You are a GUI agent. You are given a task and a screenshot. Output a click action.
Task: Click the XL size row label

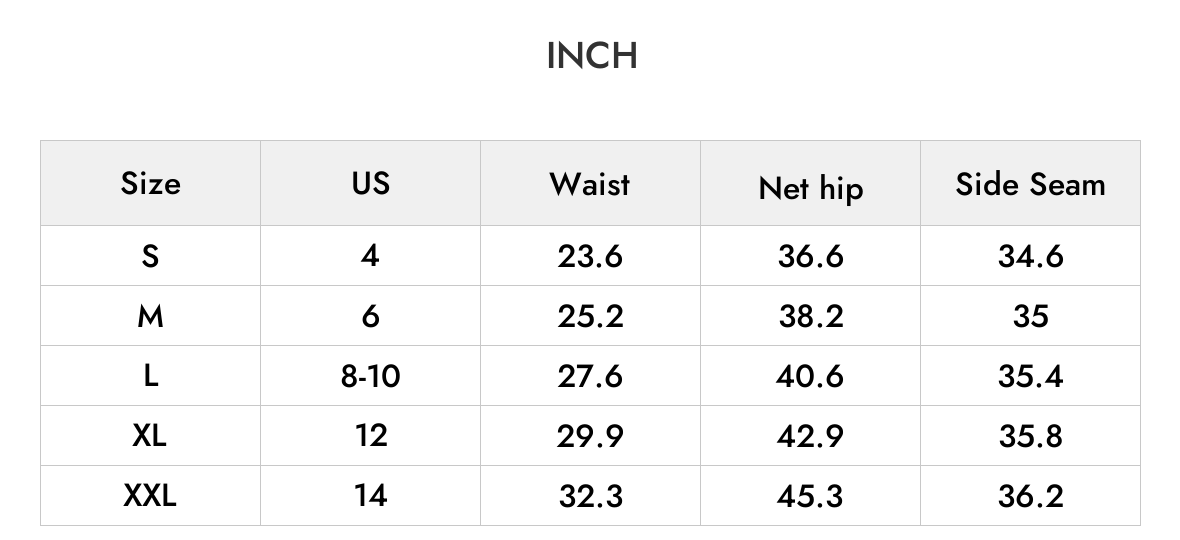click(x=150, y=435)
